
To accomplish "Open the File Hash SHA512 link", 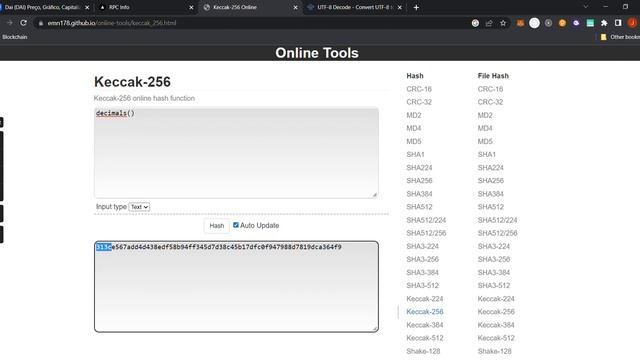I will tap(491, 207).
